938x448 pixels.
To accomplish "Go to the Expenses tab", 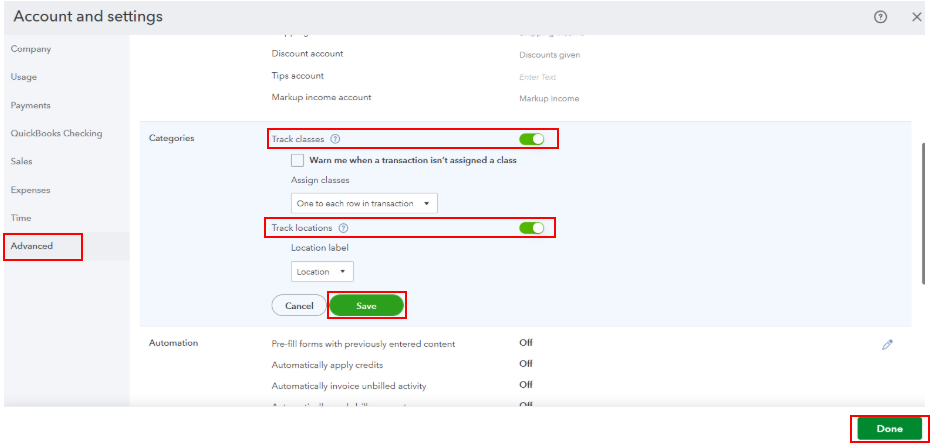I will [30, 190].
